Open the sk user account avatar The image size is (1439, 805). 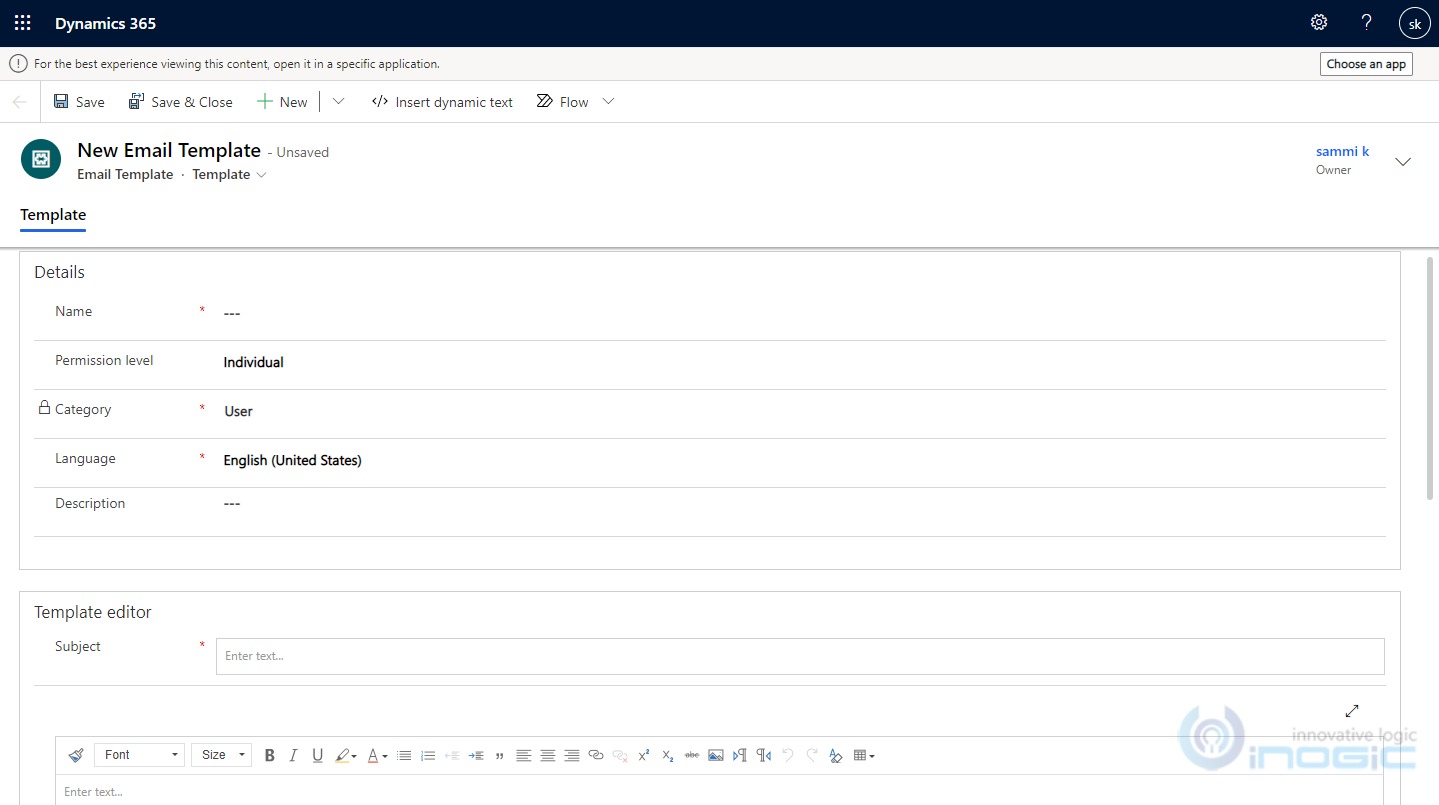pyautogui.click(x=1415, y=23)
